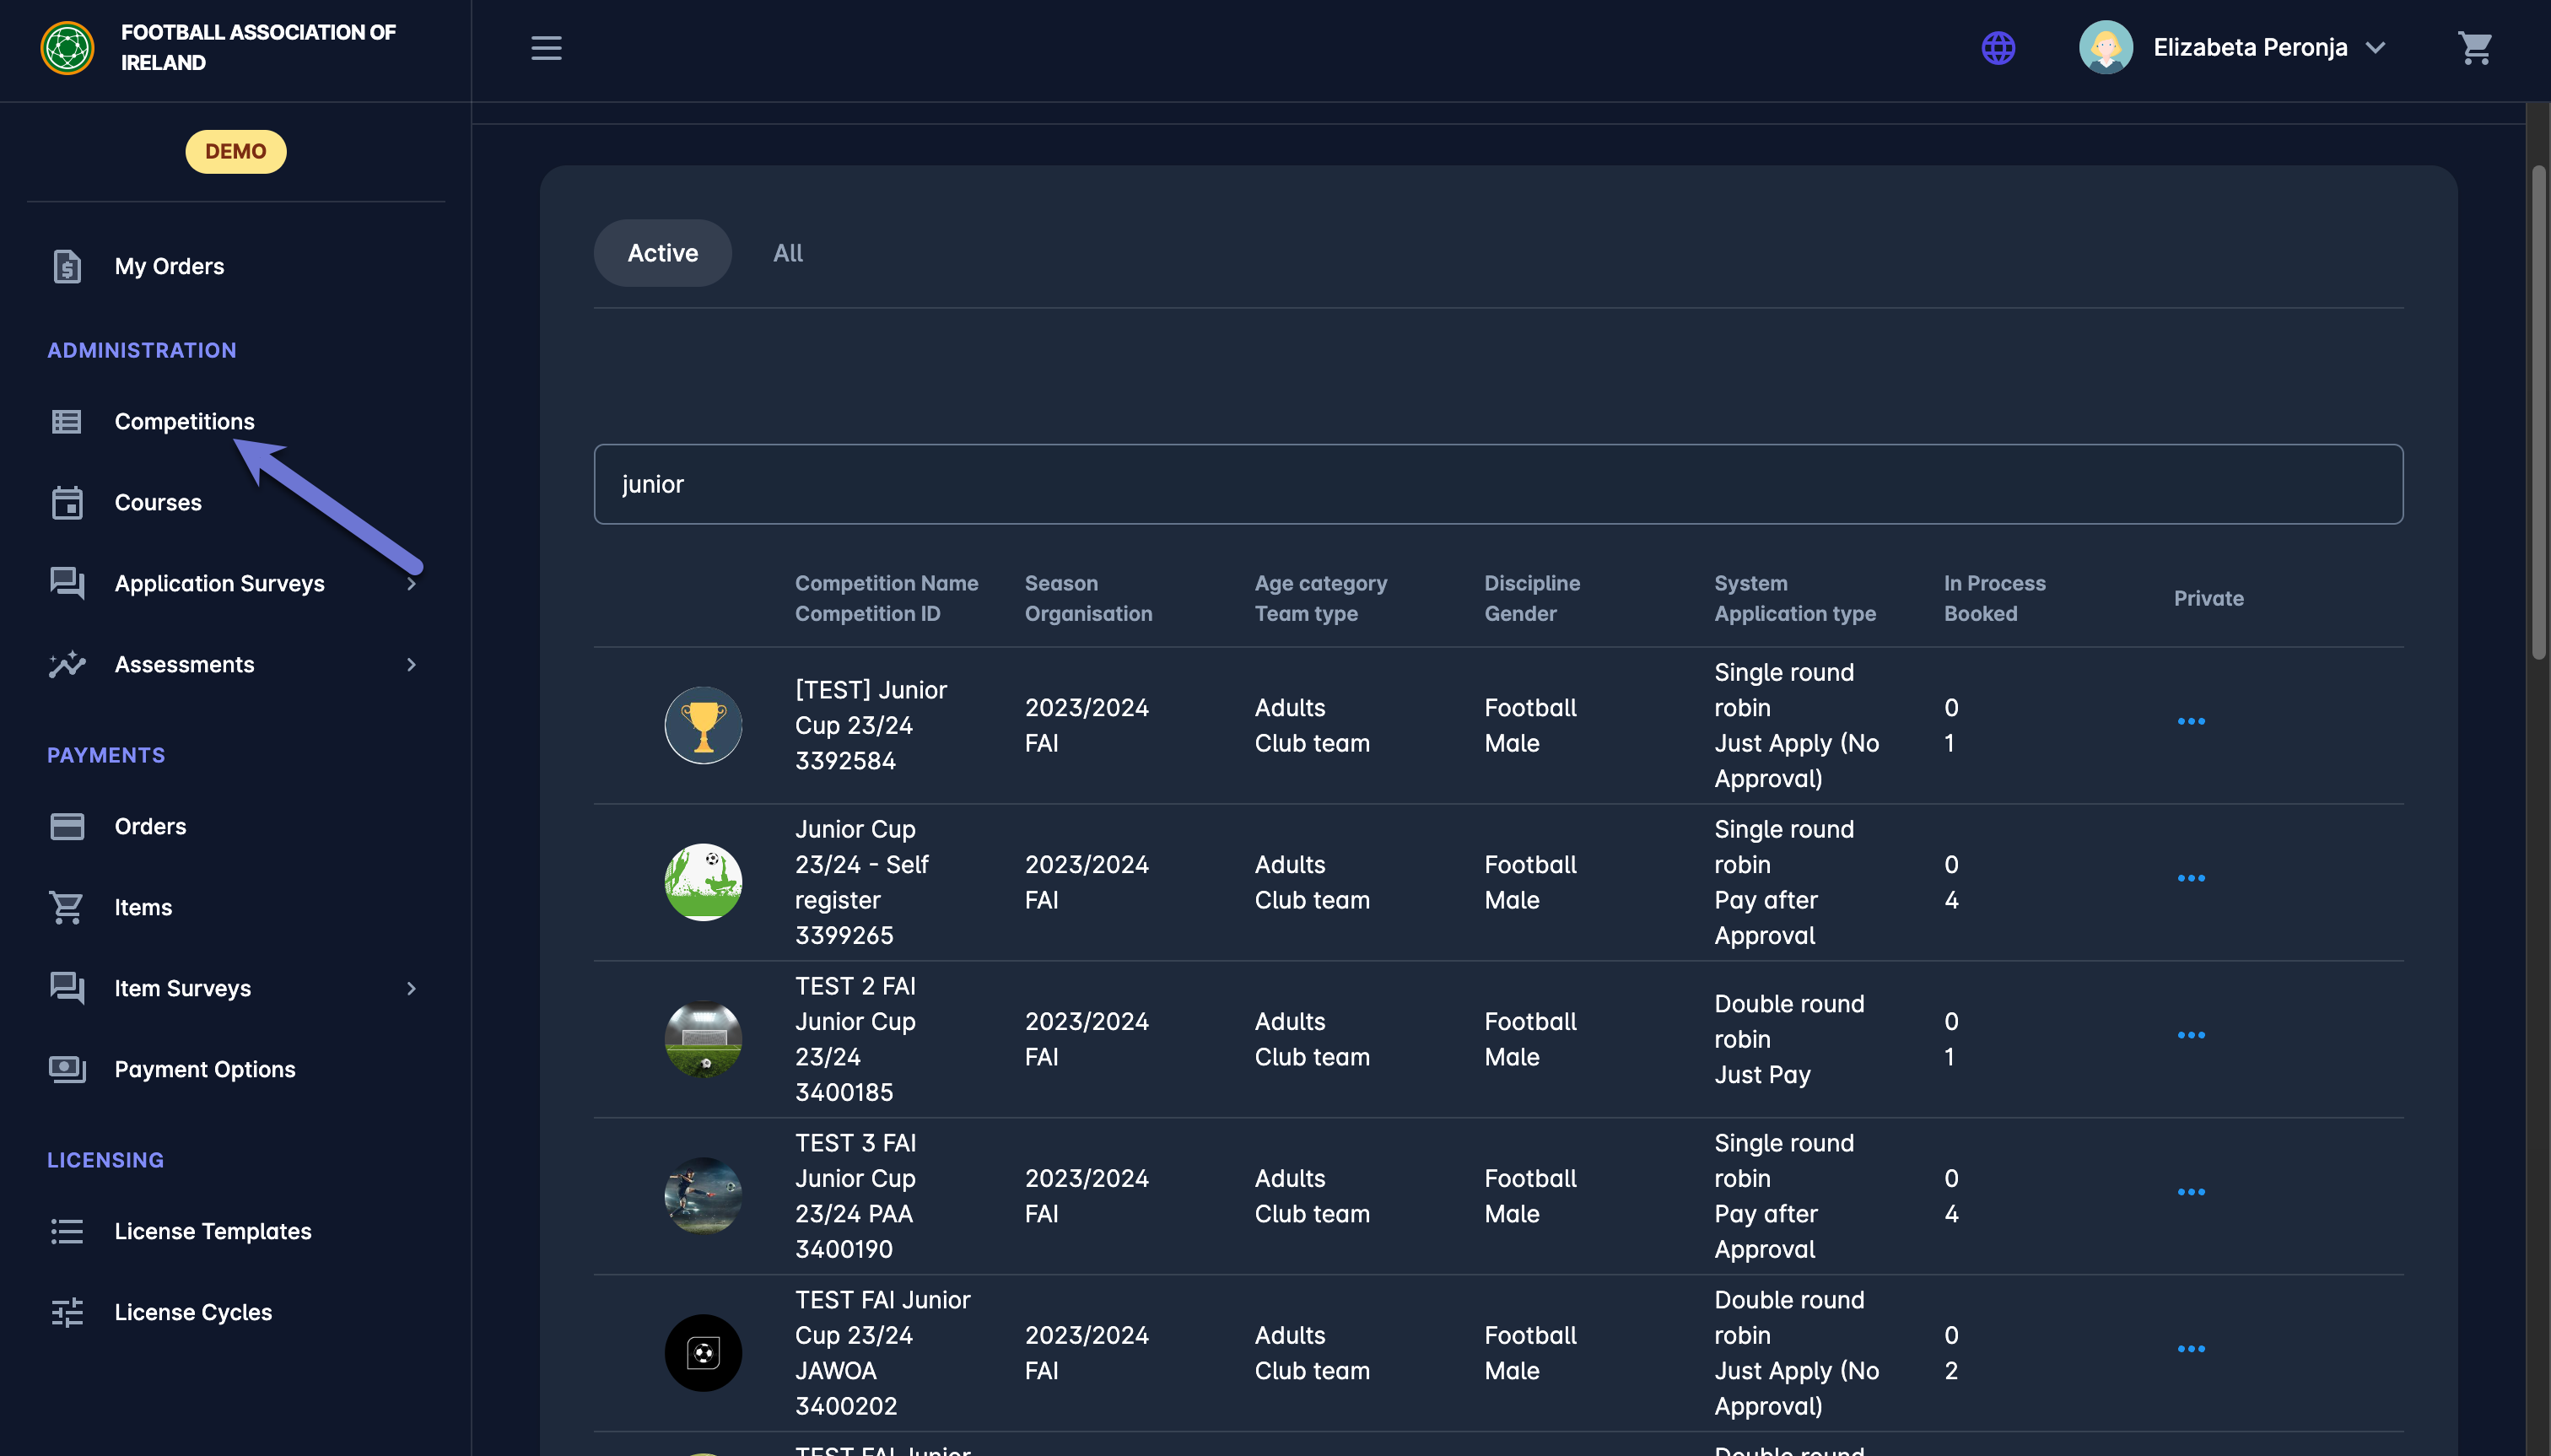The width and height of the screenshot is (2551, 1456).
Task: Click the My Orders document icon
Action: coord(67,266)
